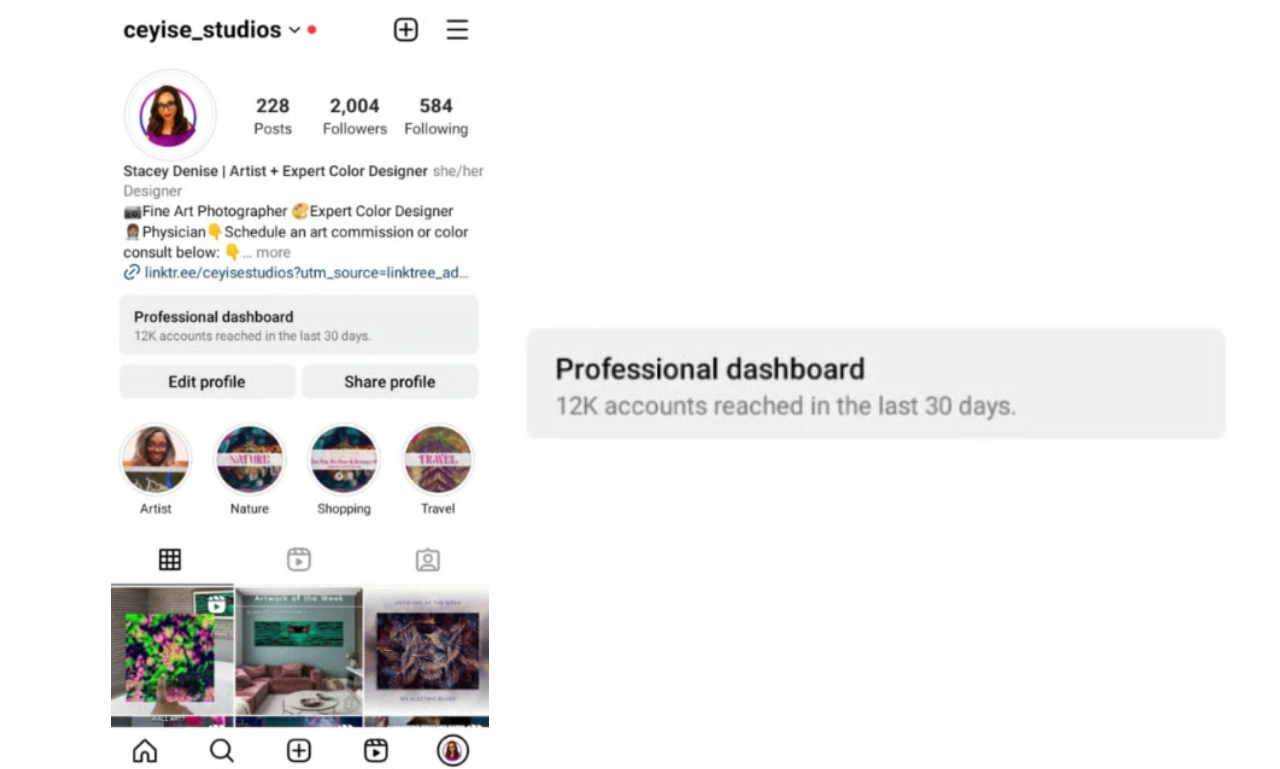Open the Professional dashboard panel in profile

click(299, 325)
